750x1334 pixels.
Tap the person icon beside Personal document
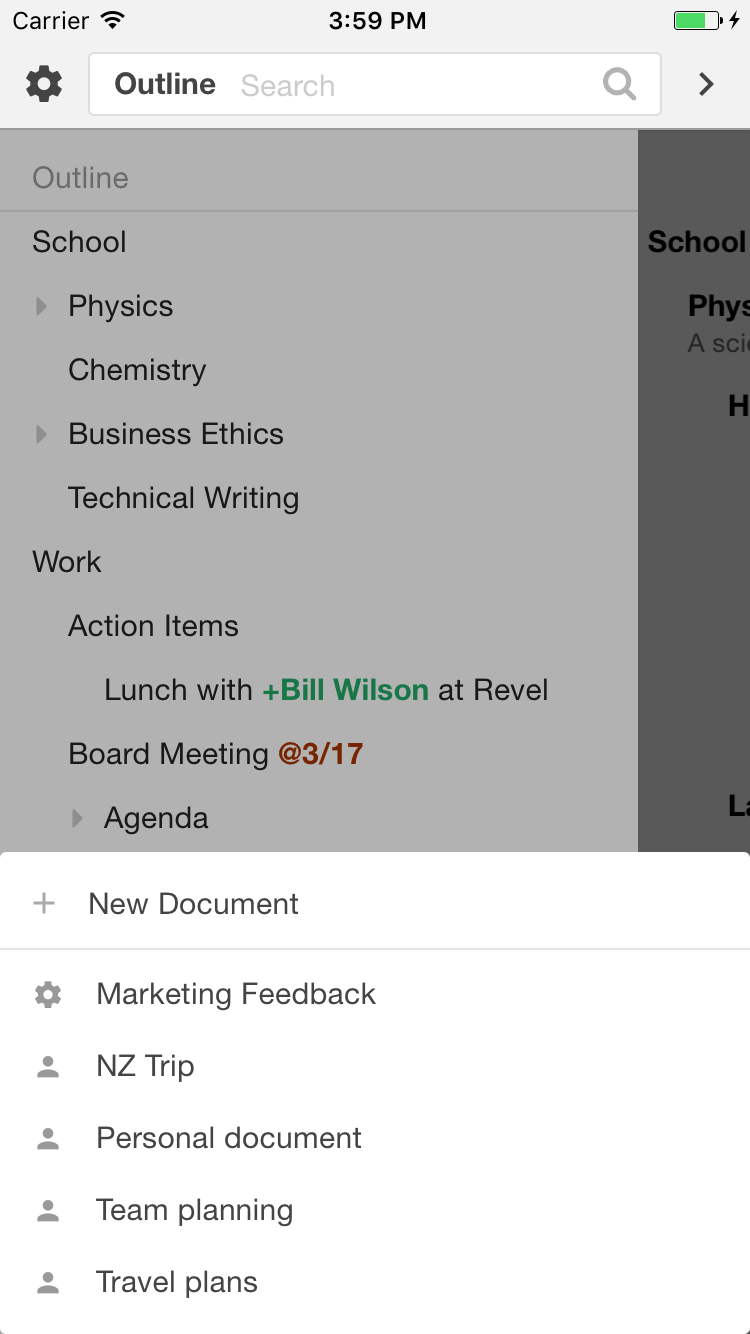pyautogui.click(x=48, y=1138)
